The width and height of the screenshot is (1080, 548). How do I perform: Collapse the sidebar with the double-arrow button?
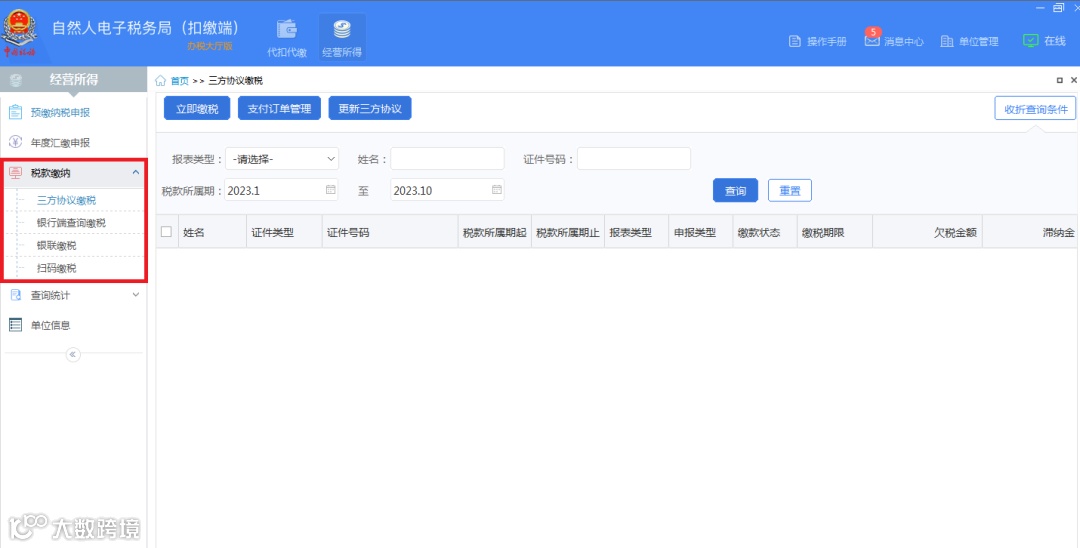click(x=73, y=355)
